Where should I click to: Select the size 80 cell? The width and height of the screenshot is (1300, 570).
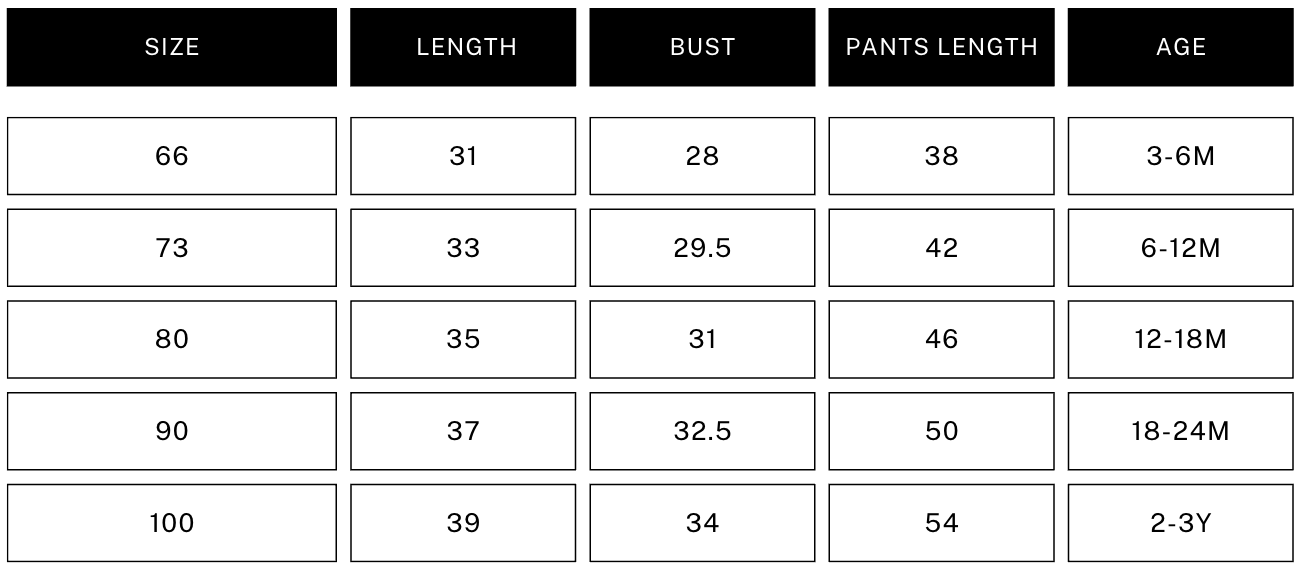172,340
